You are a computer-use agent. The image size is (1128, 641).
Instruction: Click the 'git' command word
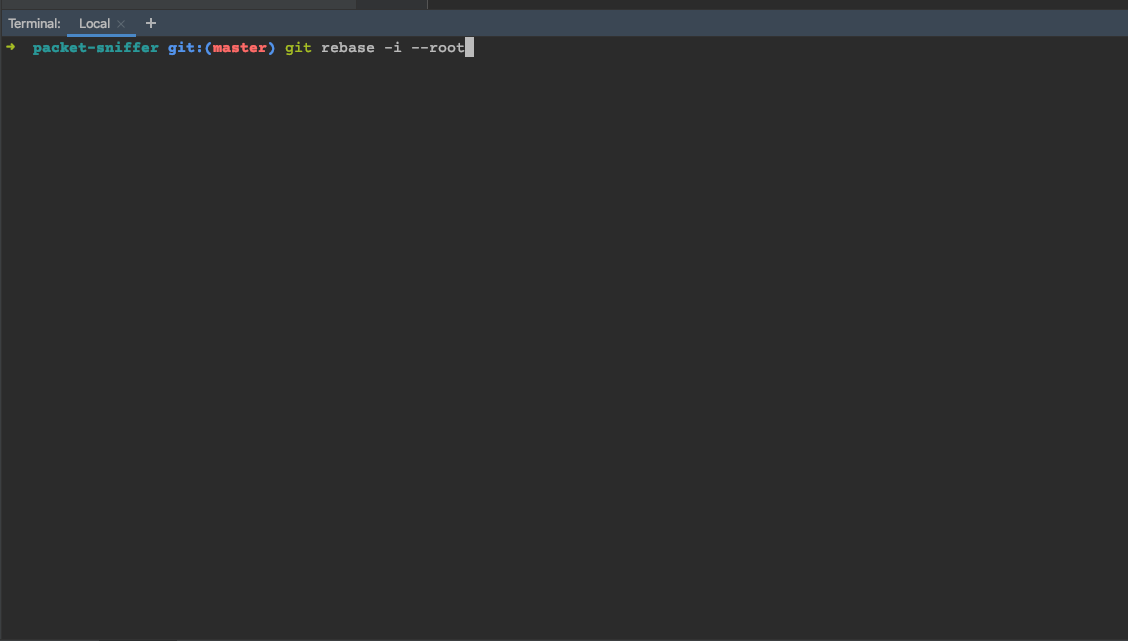tap(298, 48)
